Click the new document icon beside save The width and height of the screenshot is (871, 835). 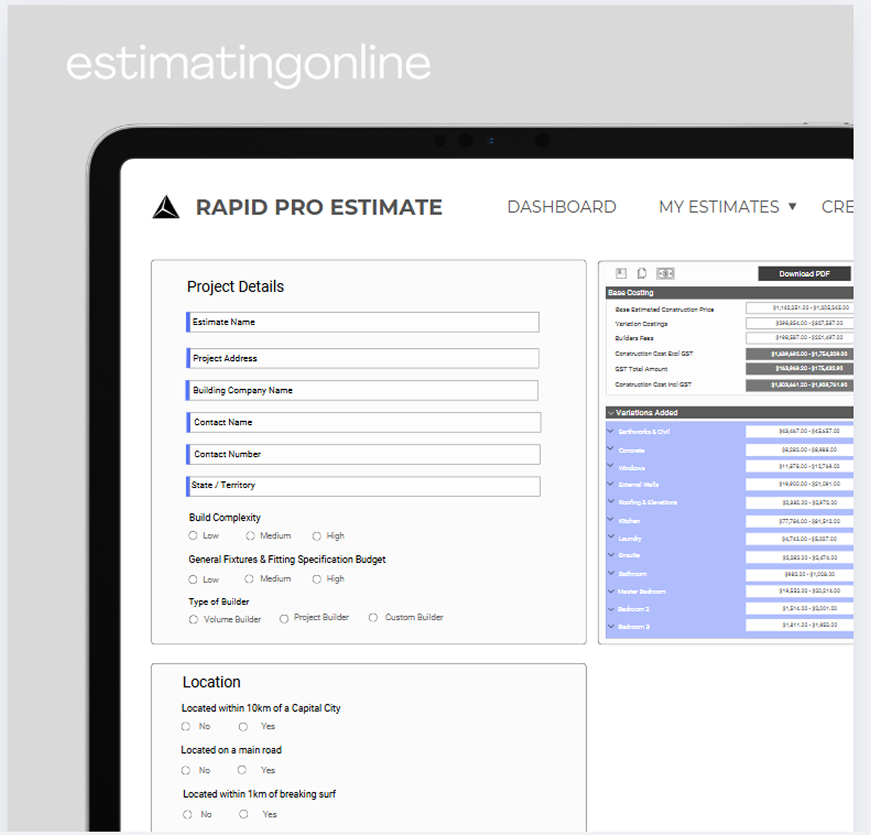(x=642, y=273)
